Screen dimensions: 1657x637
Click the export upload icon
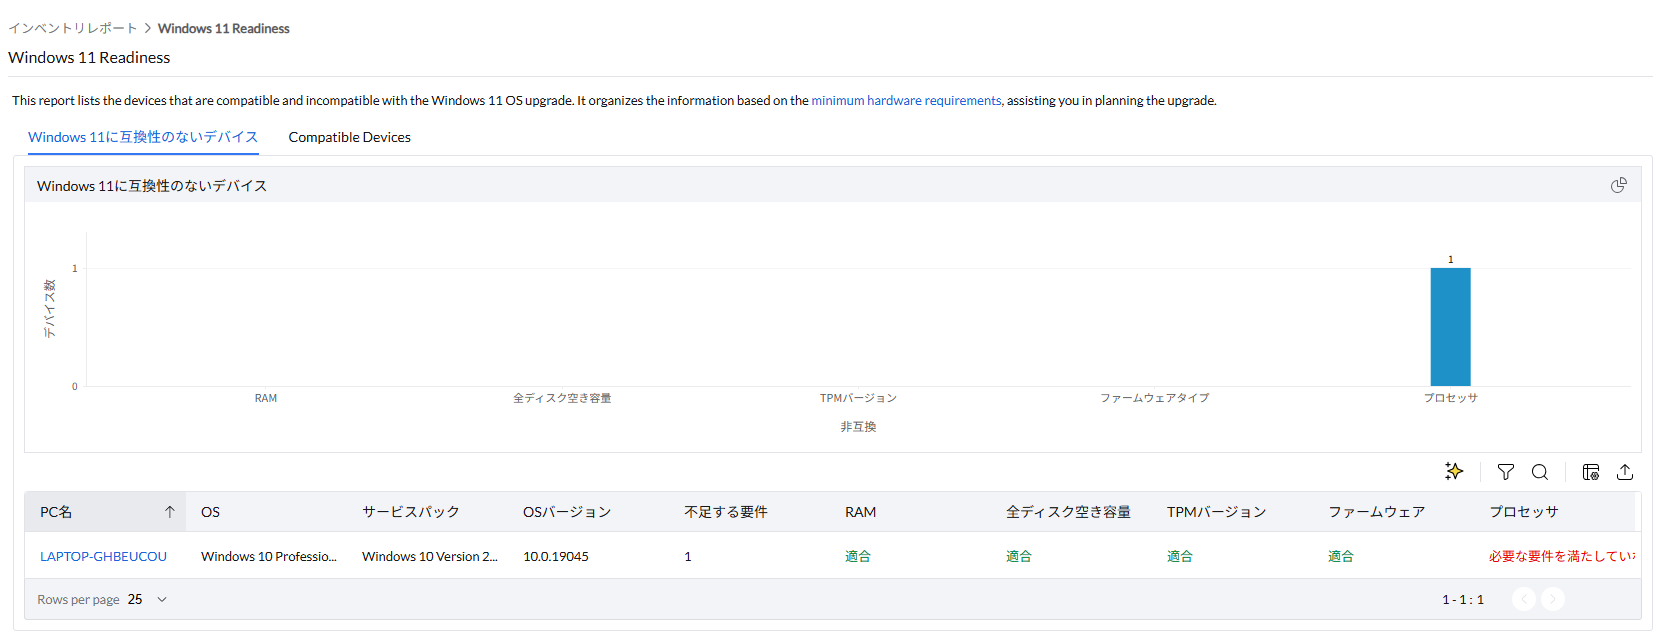pos(1625,472)
